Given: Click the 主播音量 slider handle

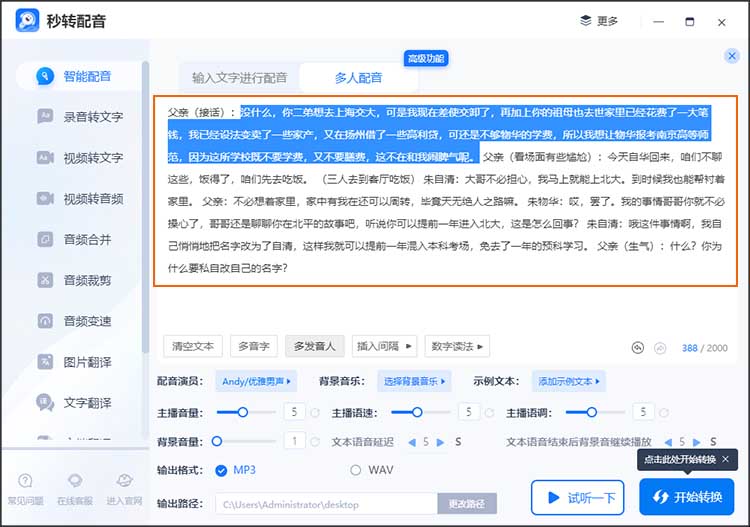Looking at the screenshot, I should [x=243, y=412].
